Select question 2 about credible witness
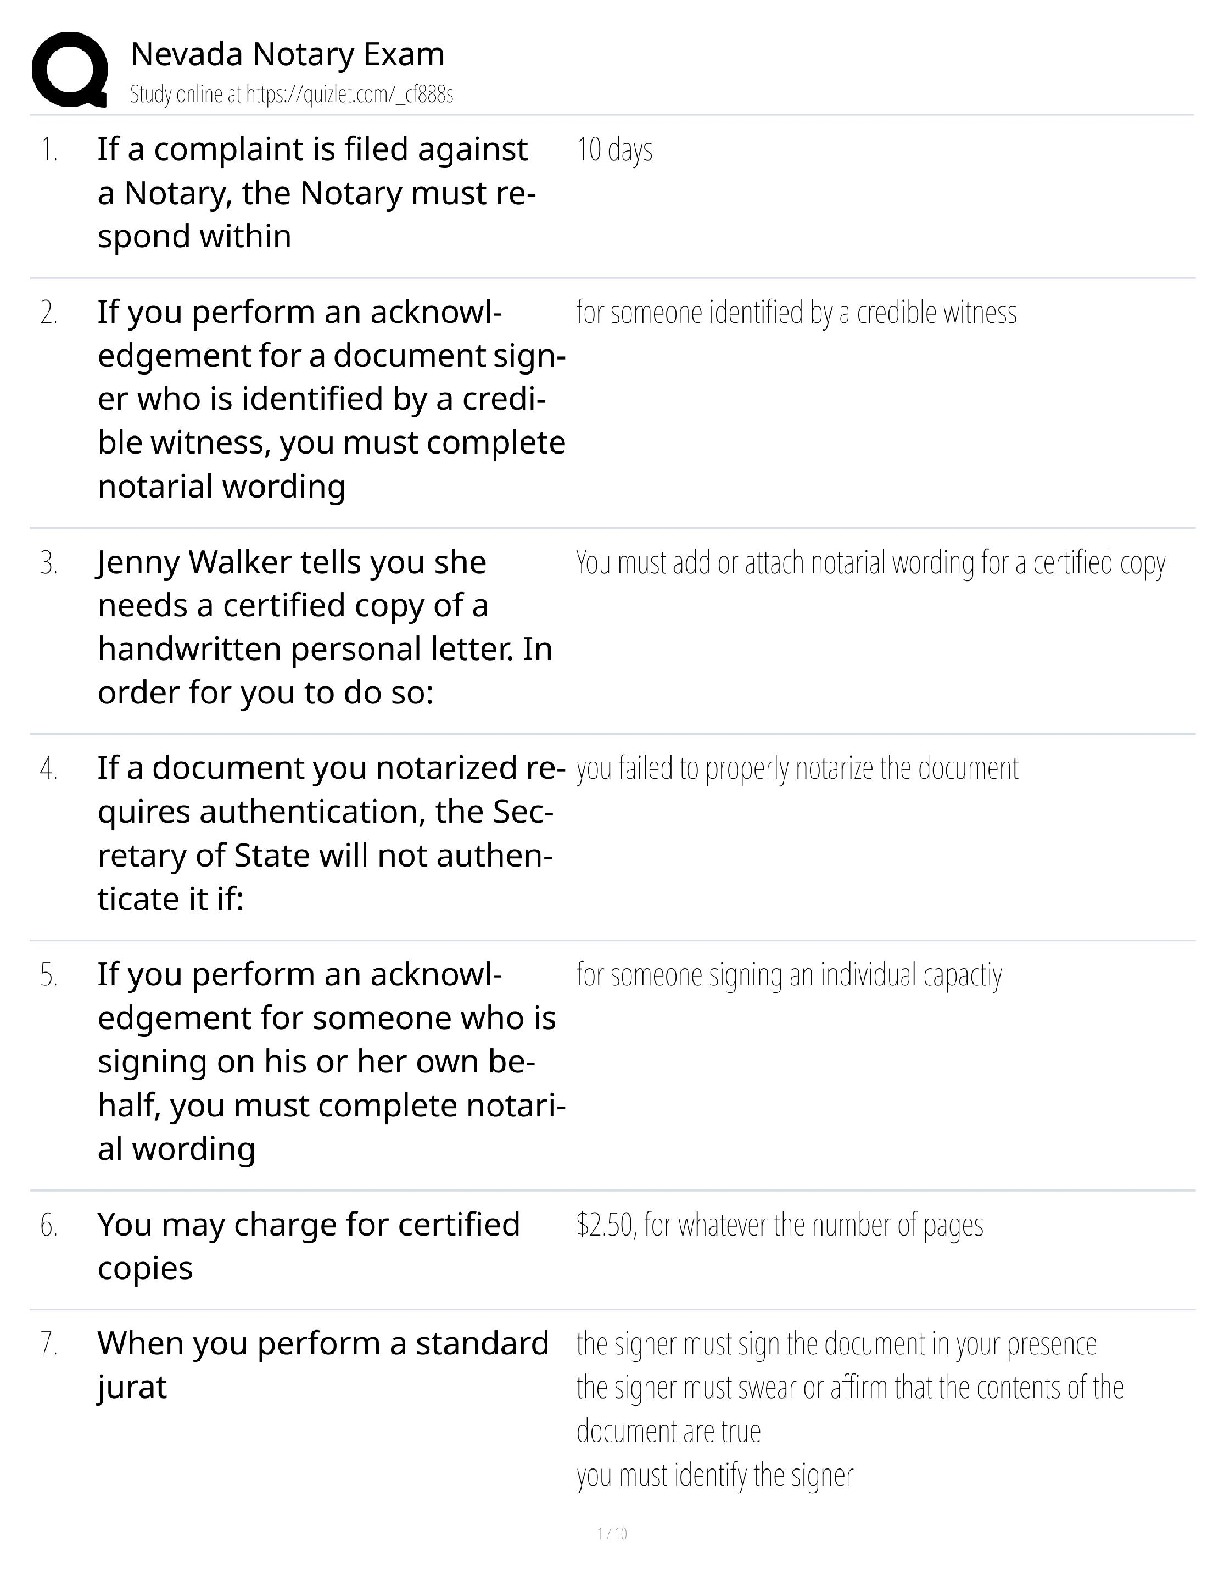Image resolution: width=1224 pixels, height=1584 pixels. coord(330,399)
